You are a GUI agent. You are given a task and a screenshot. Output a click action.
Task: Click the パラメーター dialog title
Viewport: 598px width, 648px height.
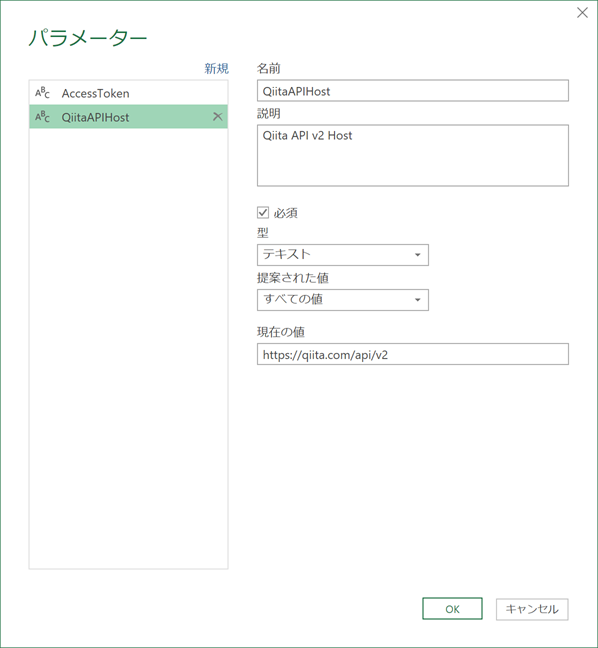point(88,38)
